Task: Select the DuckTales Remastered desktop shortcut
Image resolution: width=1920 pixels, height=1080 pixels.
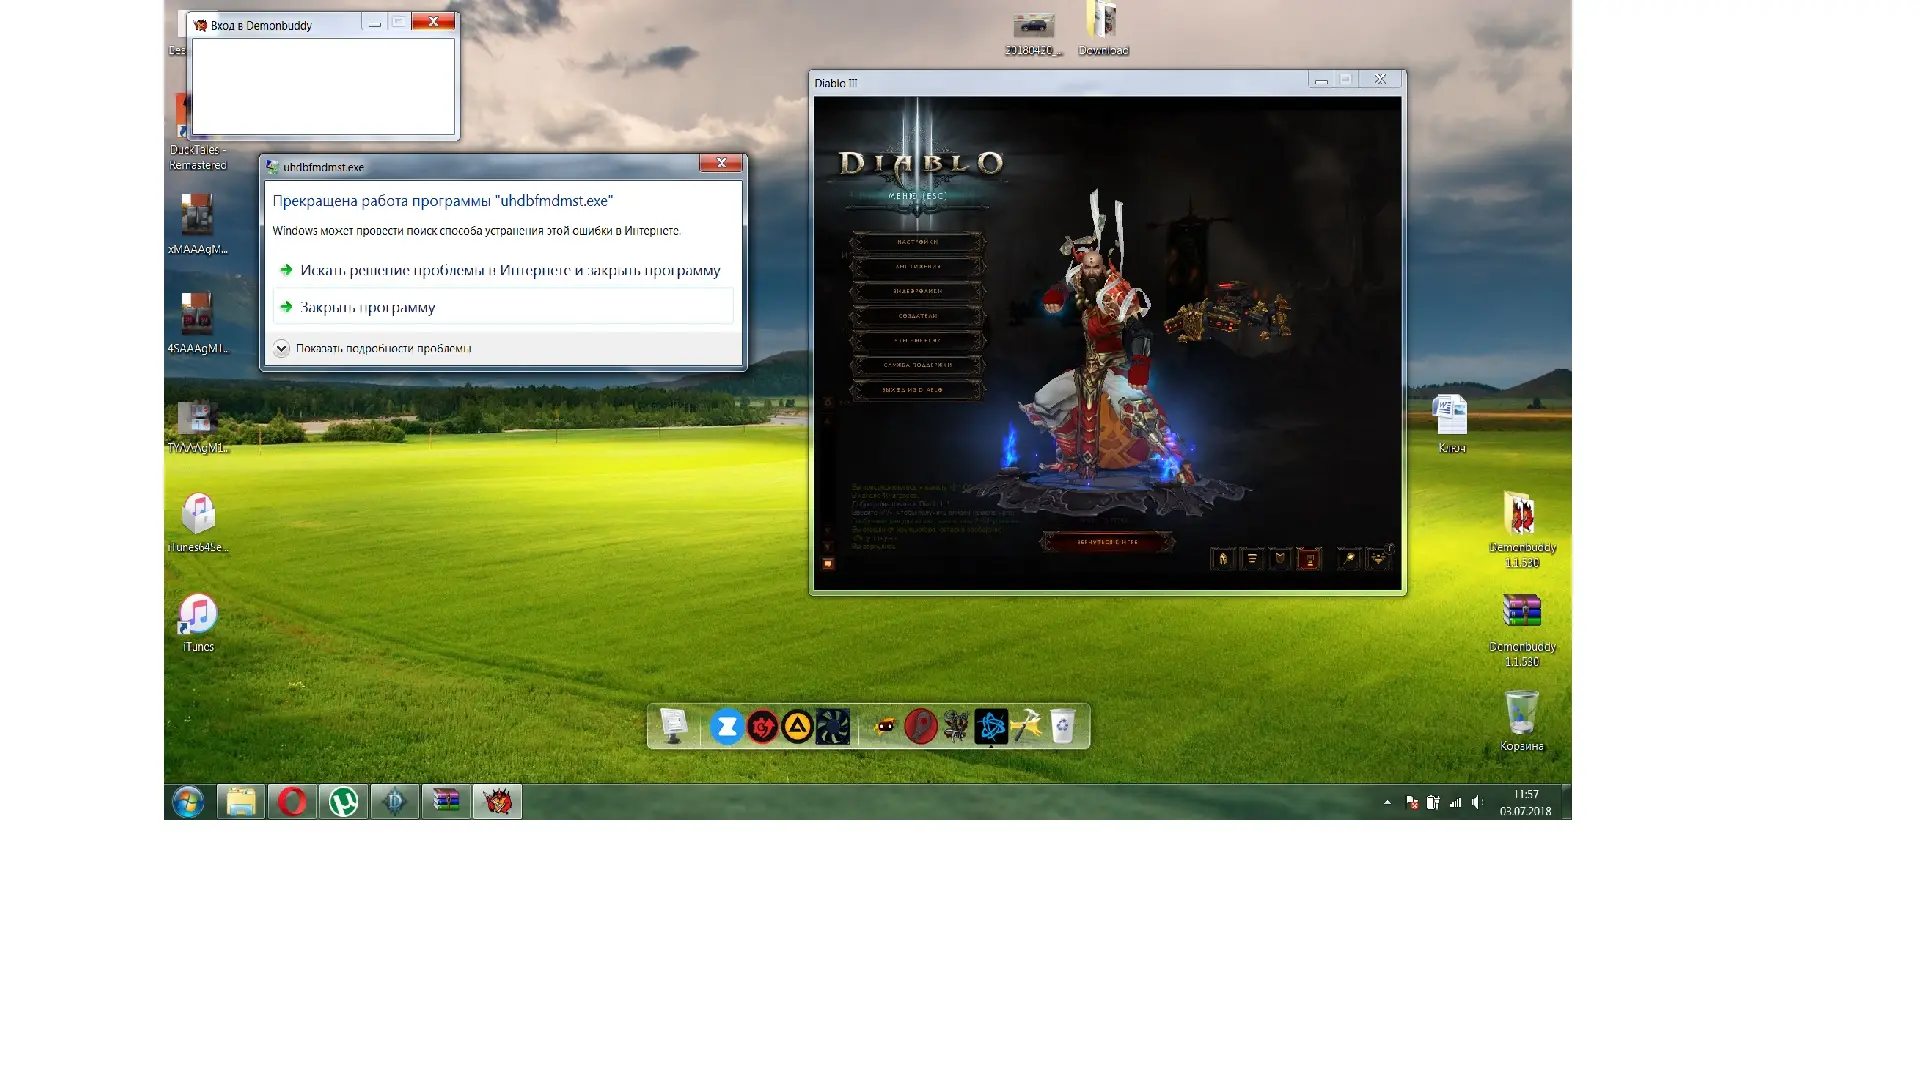Action: 197,133
